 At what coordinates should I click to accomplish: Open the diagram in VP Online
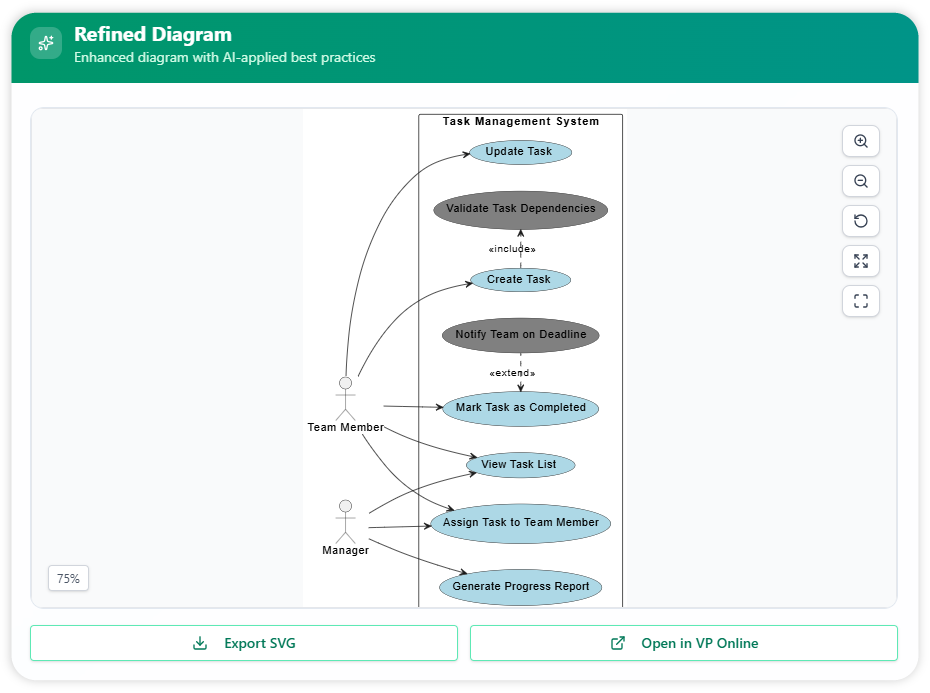pos(684,643)
